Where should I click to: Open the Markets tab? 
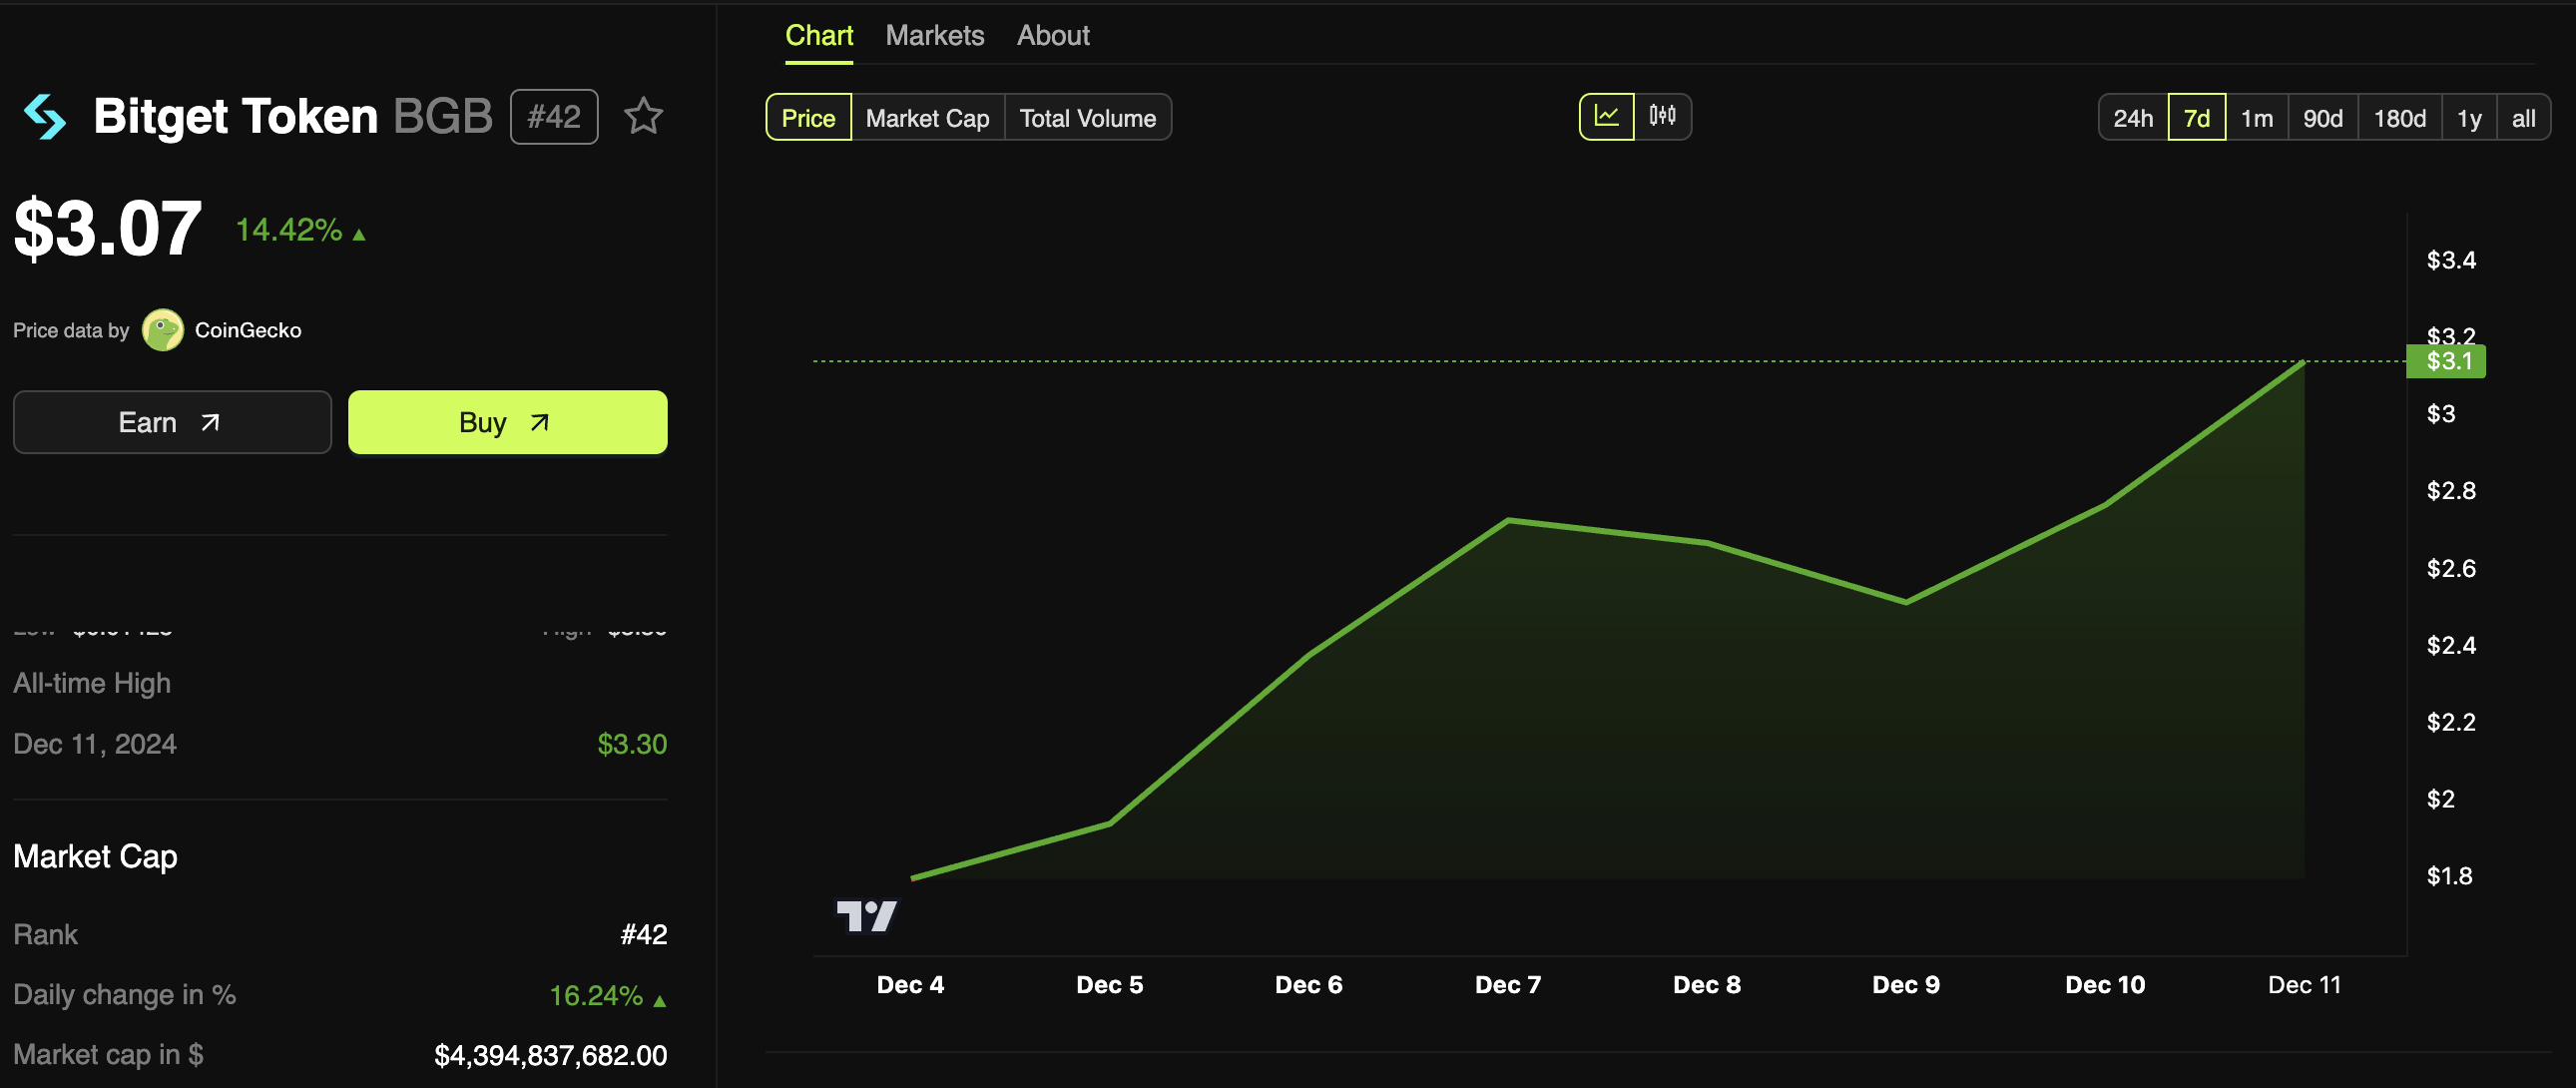[x=934, y=36]
